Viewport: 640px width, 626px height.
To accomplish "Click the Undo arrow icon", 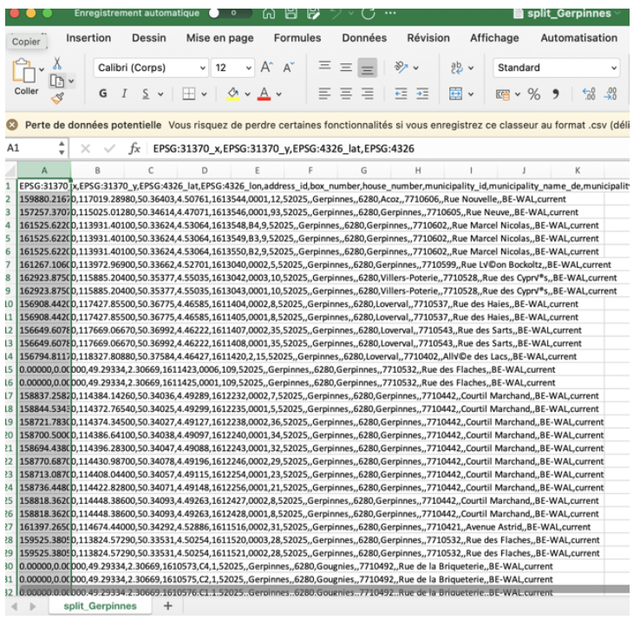I will [336, 13].
